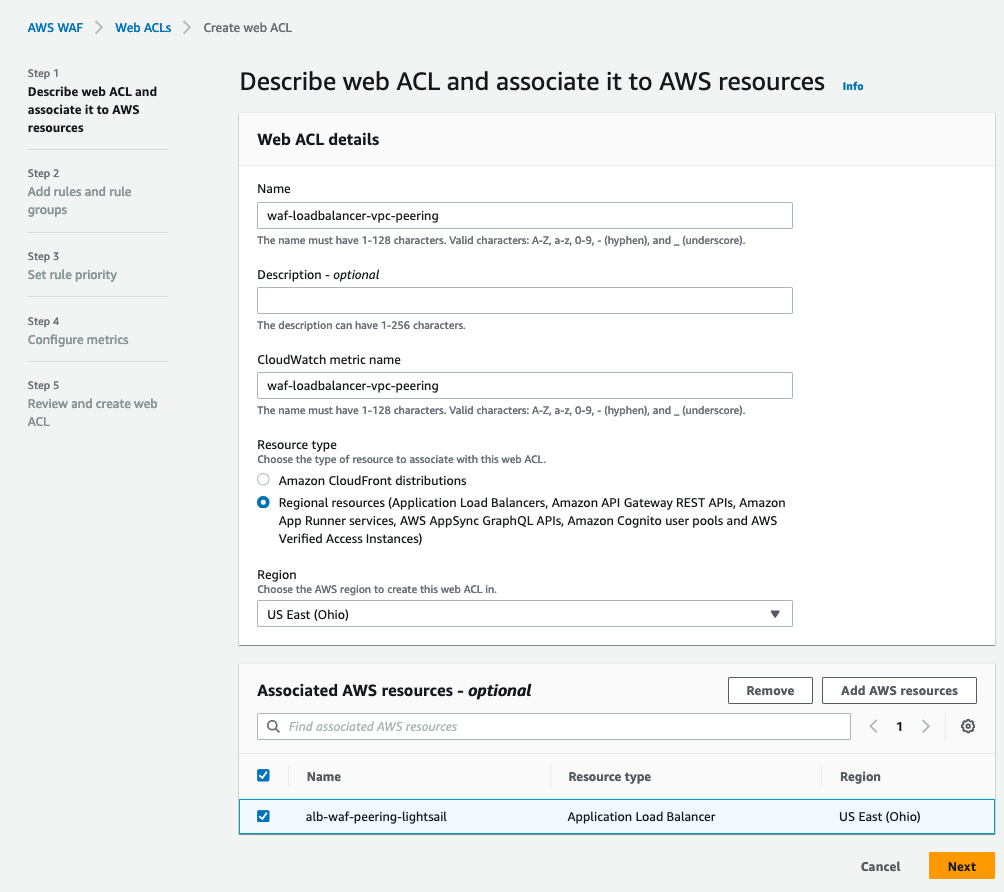Screen dimensions: 1004x892
Task: Remove the selected associated resource
Action: 770,690
